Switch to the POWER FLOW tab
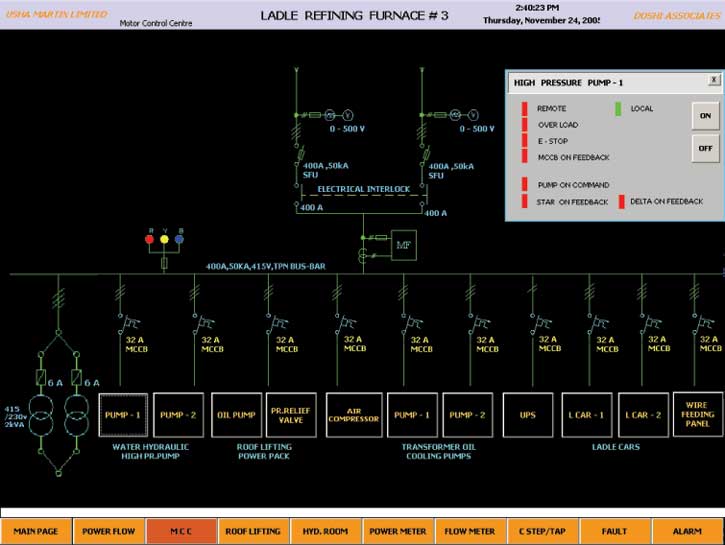The width and height of the screenshot is (725, 545). [x=109, y=531]
